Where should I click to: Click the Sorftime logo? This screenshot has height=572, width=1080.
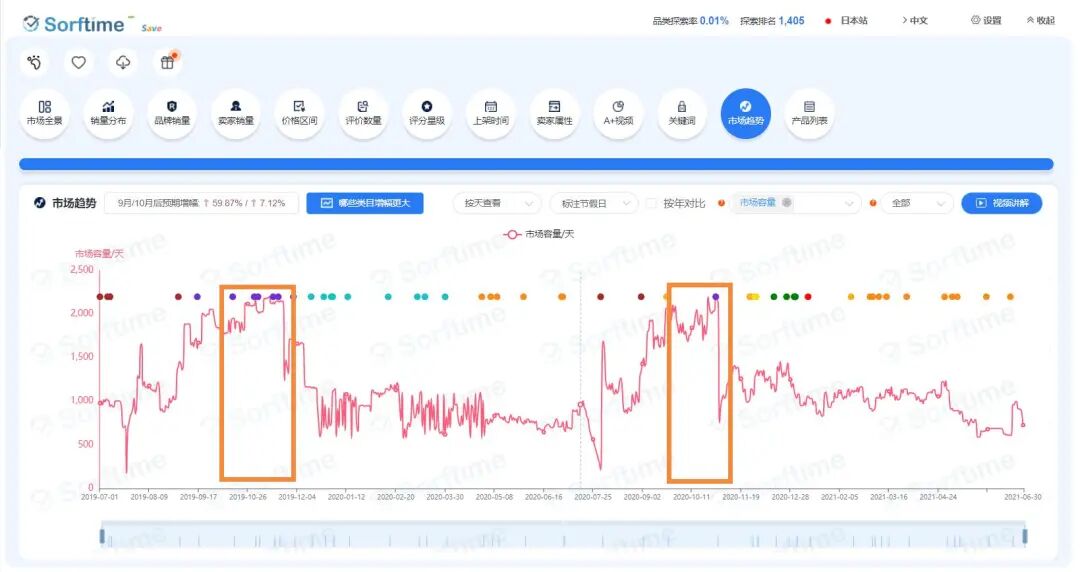74,24
